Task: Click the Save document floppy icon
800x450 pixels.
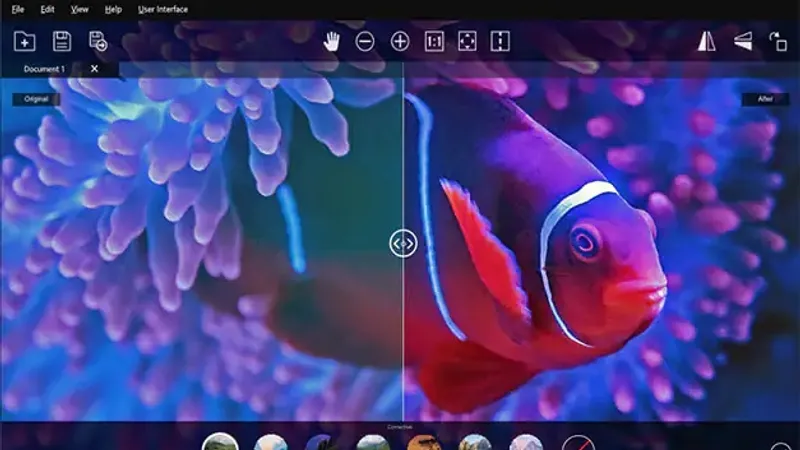Action: 61,41
